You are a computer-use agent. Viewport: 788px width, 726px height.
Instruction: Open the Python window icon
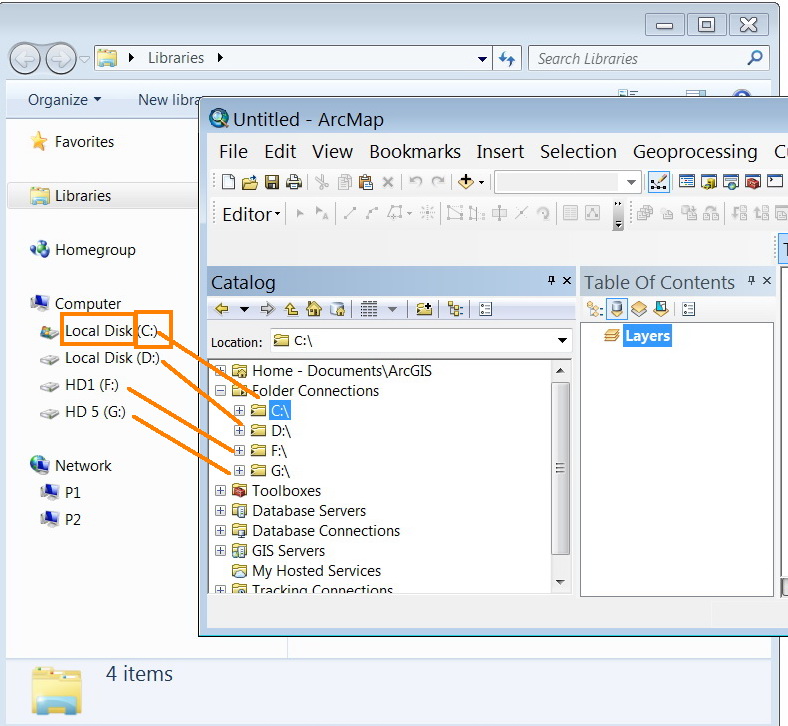[775, 181]
